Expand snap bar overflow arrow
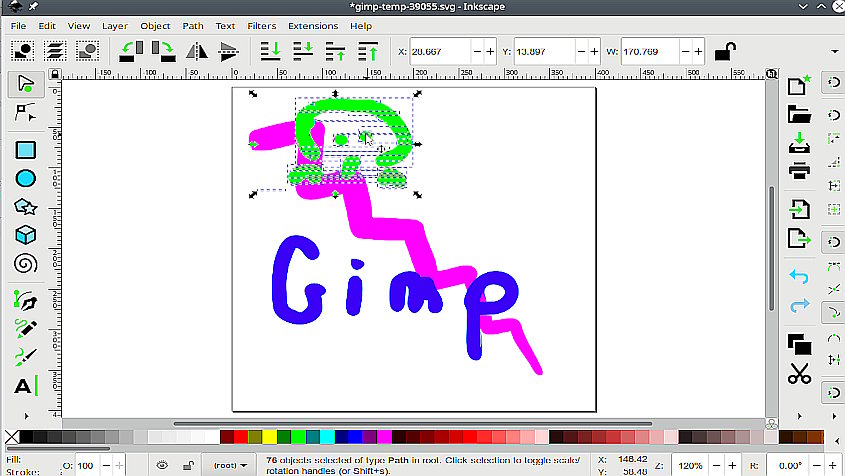The height and width of the screenshot is (476, 845). pos(834,416)
